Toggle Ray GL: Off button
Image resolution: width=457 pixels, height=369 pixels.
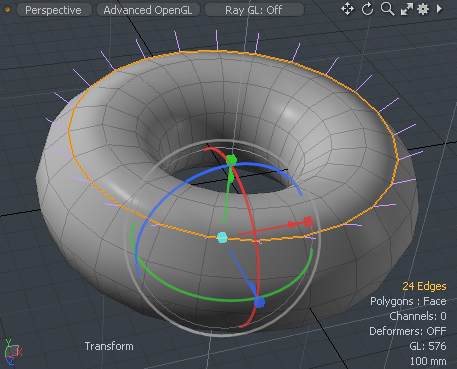254,10
